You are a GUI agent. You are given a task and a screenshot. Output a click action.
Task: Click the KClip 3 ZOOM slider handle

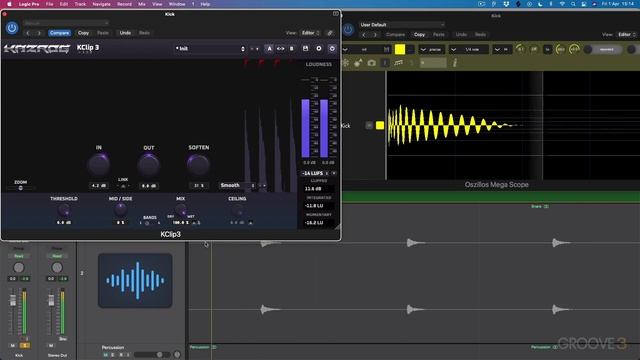[x=20, y=188]
